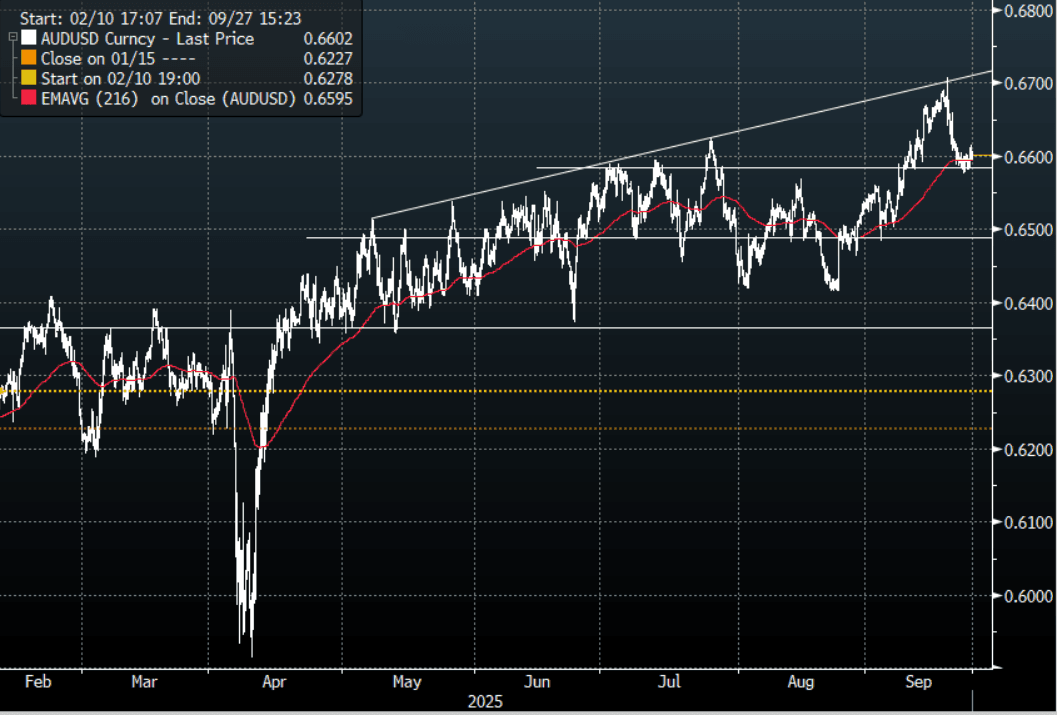Viewport: 1057px width, 715px height.
Task: Click the yellow Start on 02/10 swatch
Action: tap(26, 78)
